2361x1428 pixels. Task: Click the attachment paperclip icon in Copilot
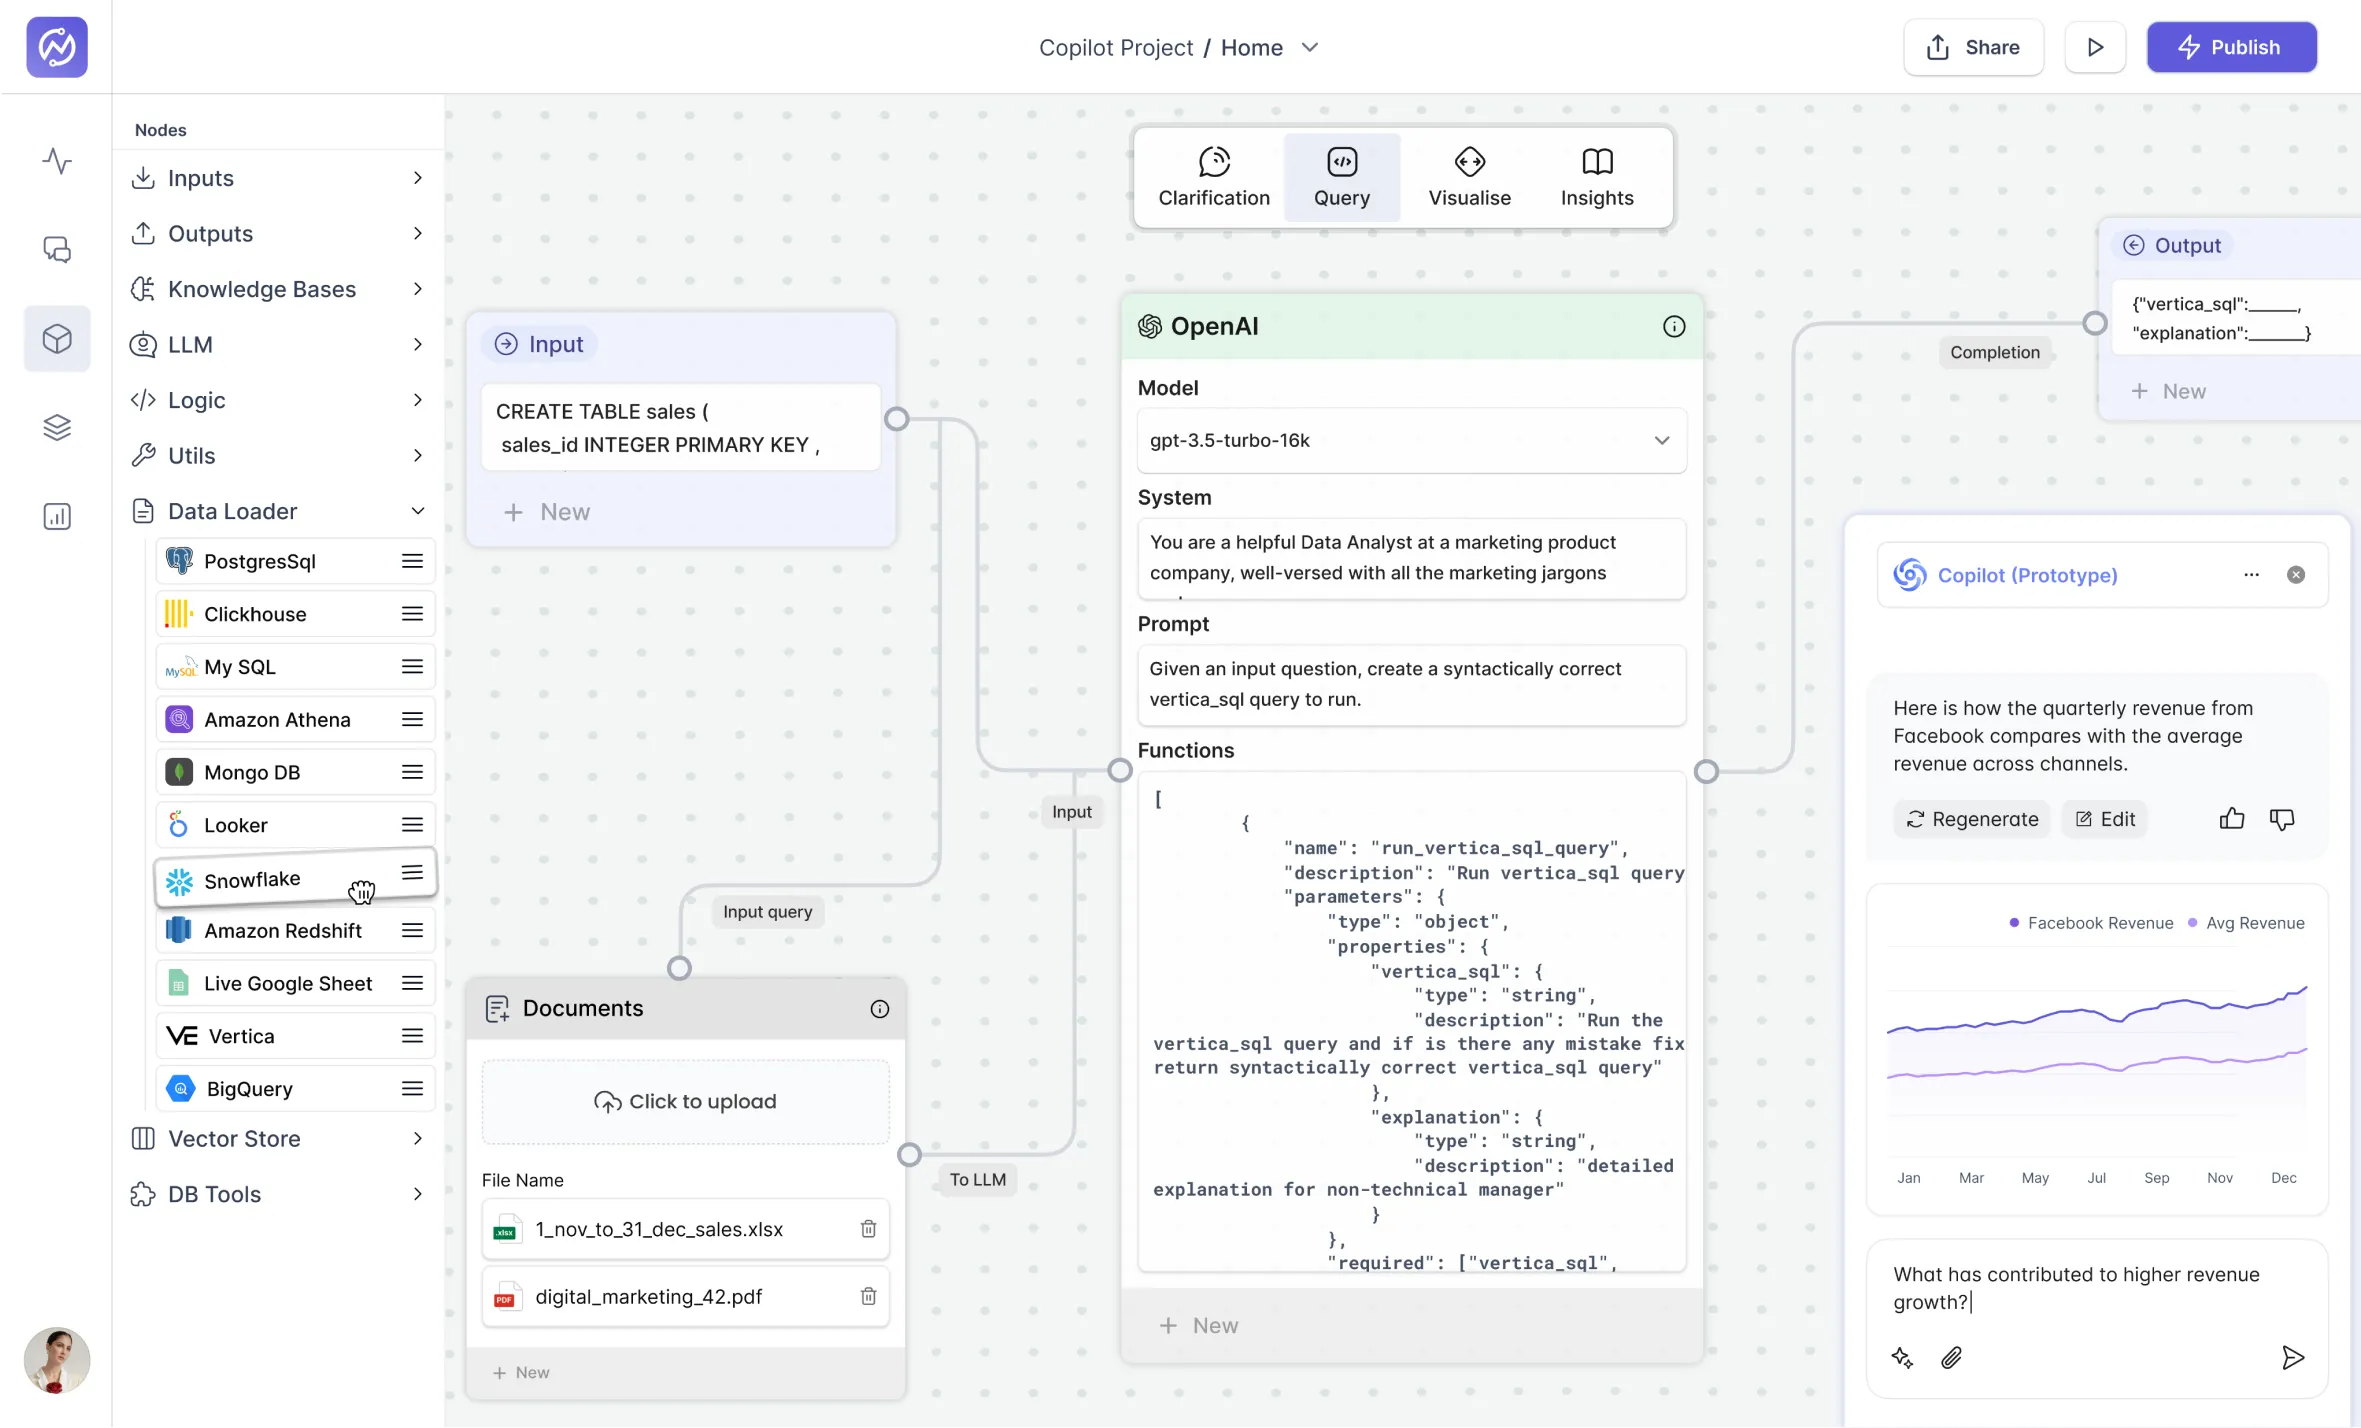click(1951, 1357)
